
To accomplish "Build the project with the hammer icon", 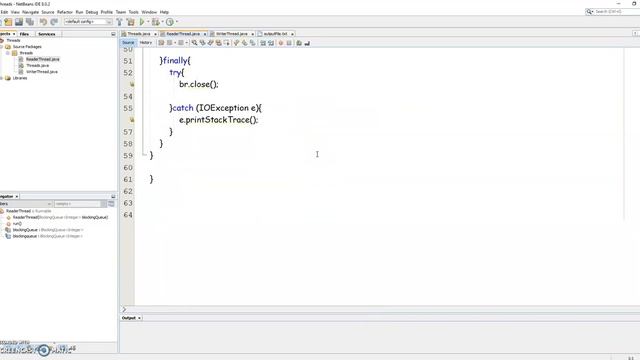I will coord(119,22).
